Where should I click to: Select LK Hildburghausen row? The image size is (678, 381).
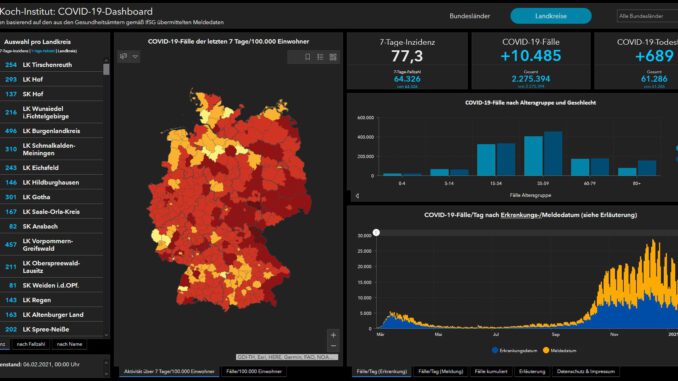52,182
